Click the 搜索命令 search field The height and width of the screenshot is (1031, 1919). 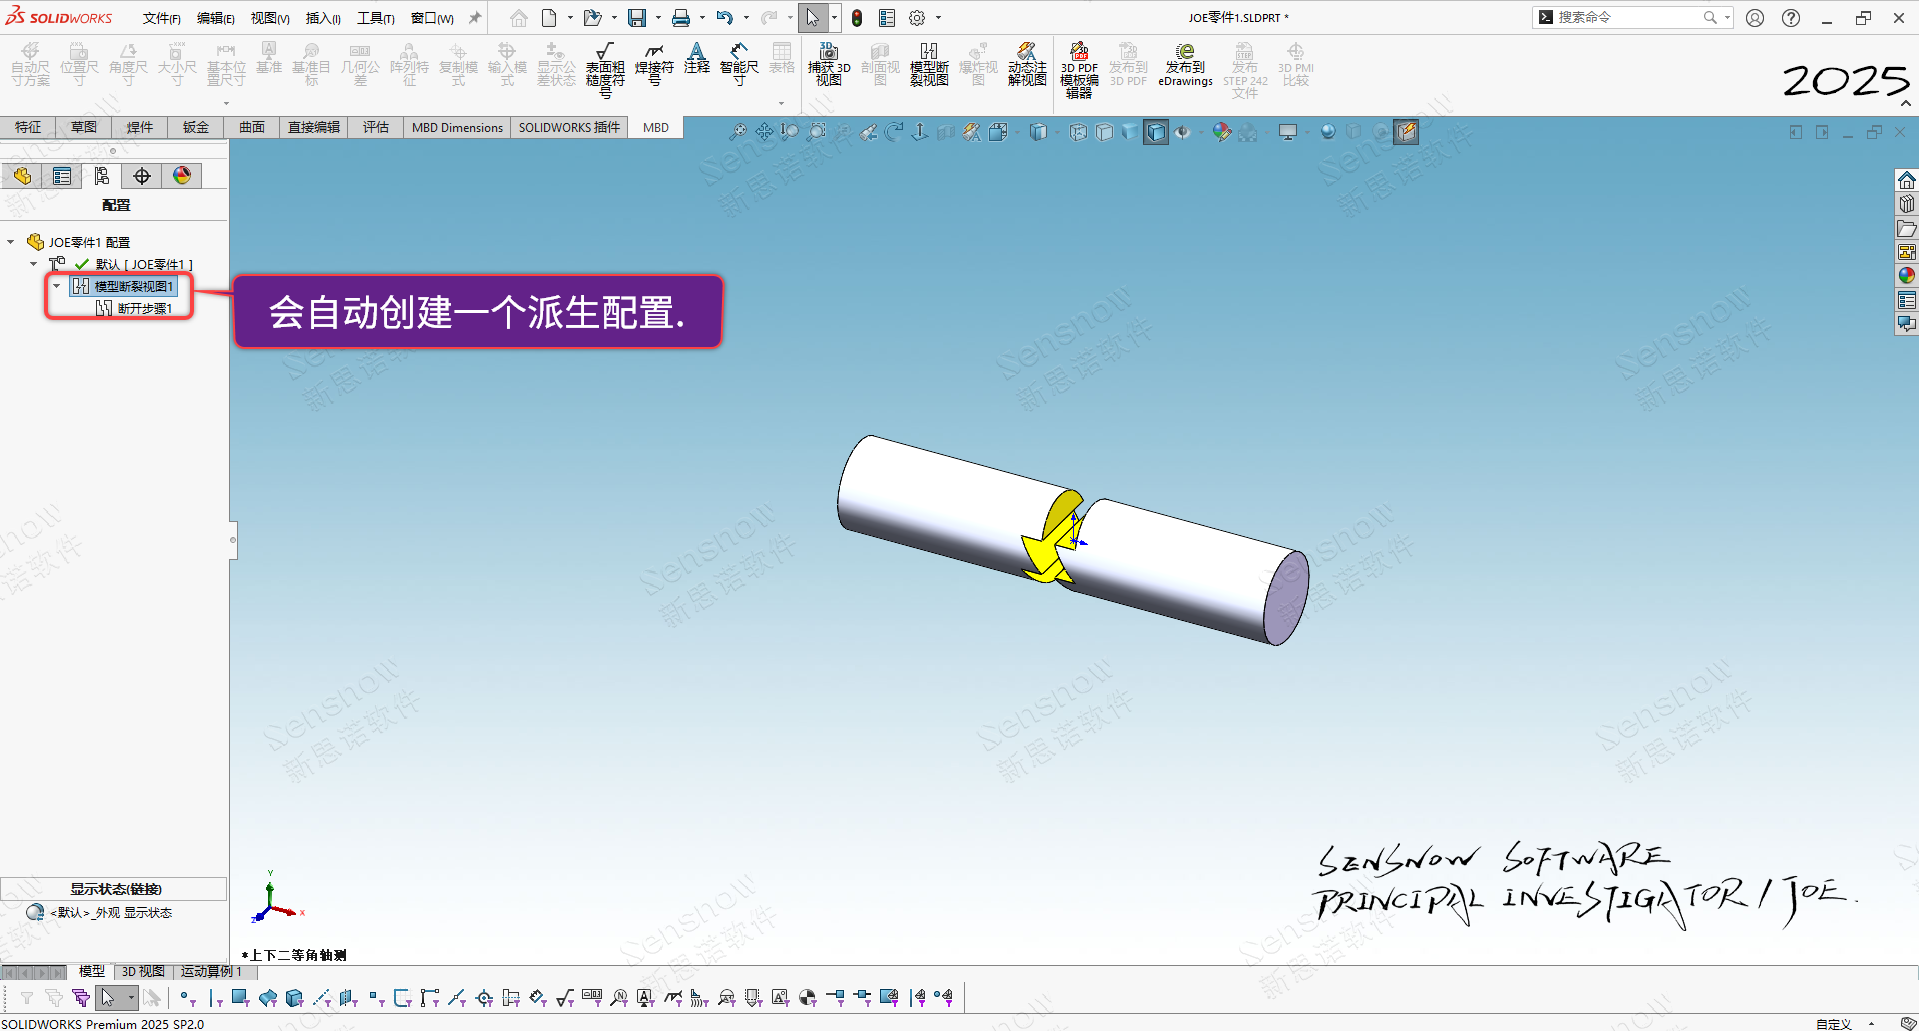pyautogui.click(x=1627, y=17)
